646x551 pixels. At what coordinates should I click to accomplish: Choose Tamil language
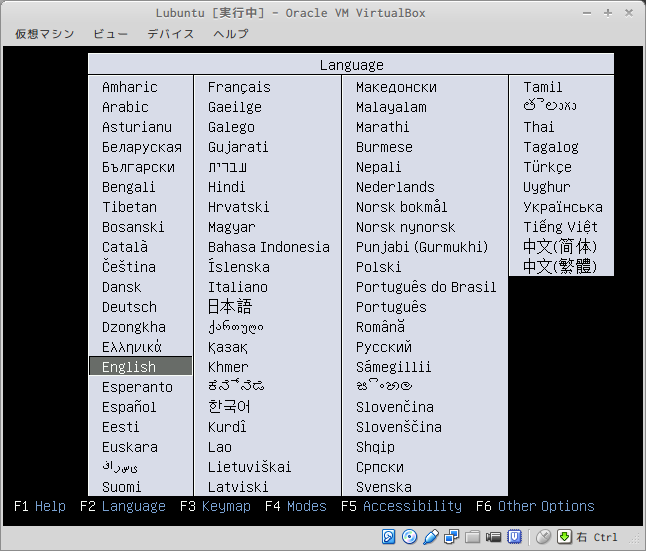click(543, 87)
